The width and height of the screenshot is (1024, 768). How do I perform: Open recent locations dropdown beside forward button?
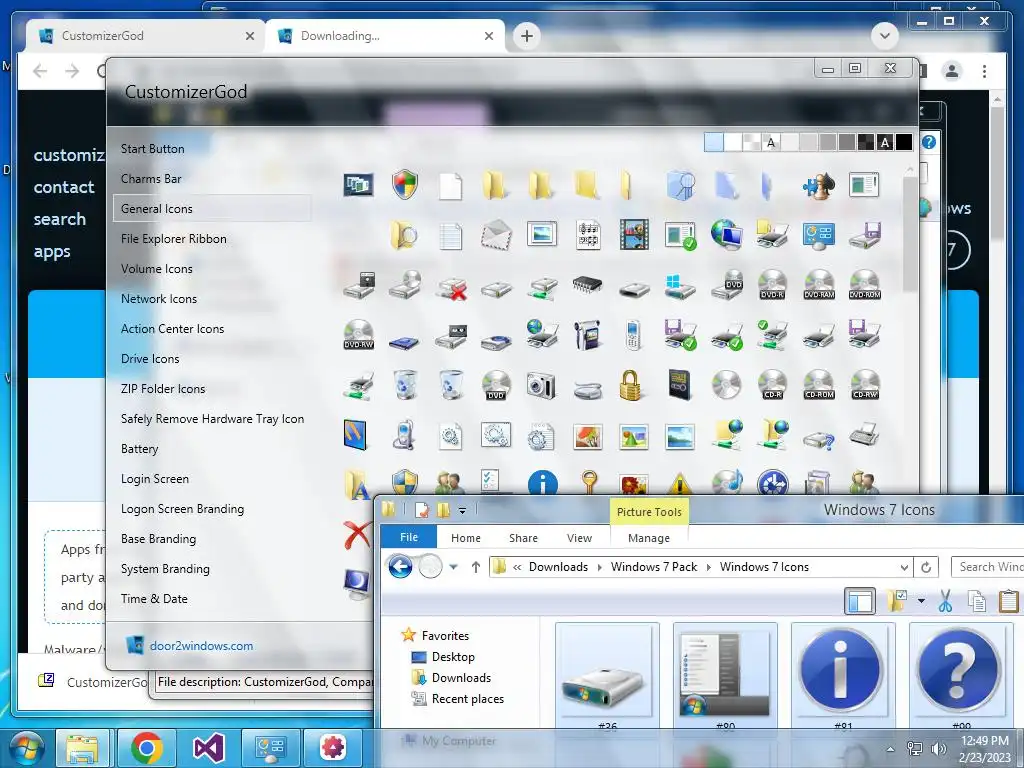pos(453,567)
